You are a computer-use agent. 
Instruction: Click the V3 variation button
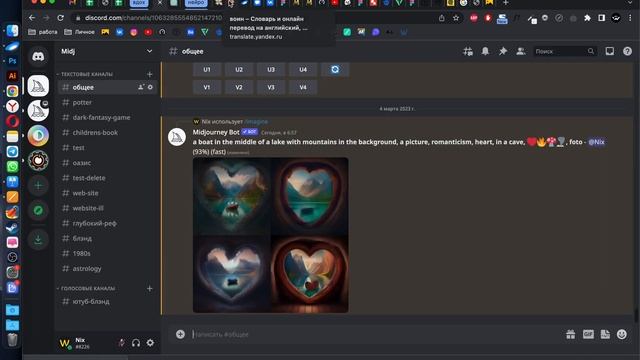[x=271, y=87]
